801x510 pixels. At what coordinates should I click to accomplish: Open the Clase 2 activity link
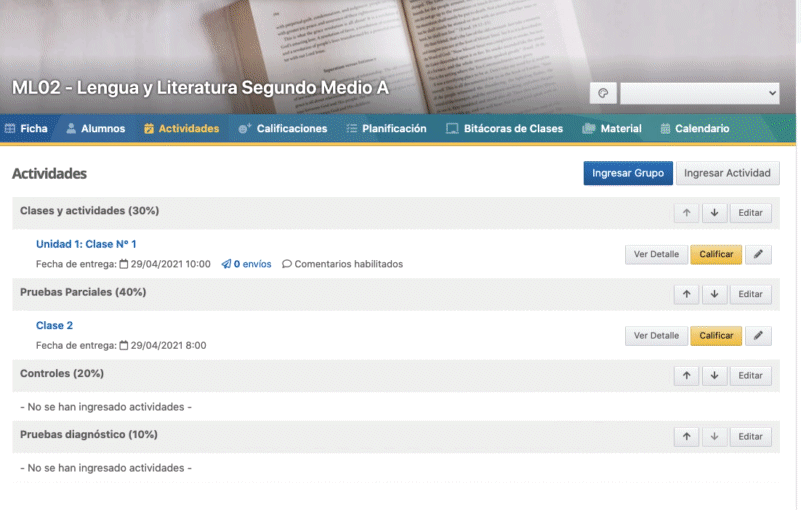(x=54, y=326)
